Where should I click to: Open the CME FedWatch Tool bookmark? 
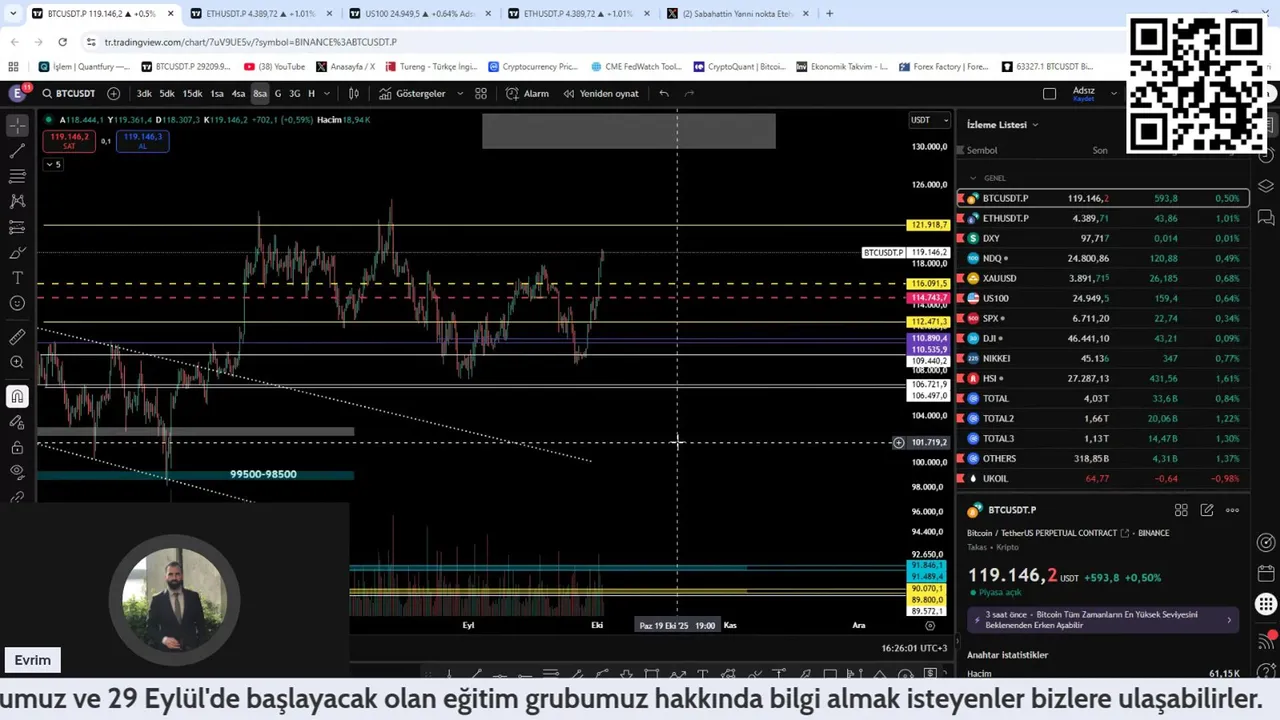(636, 67)
